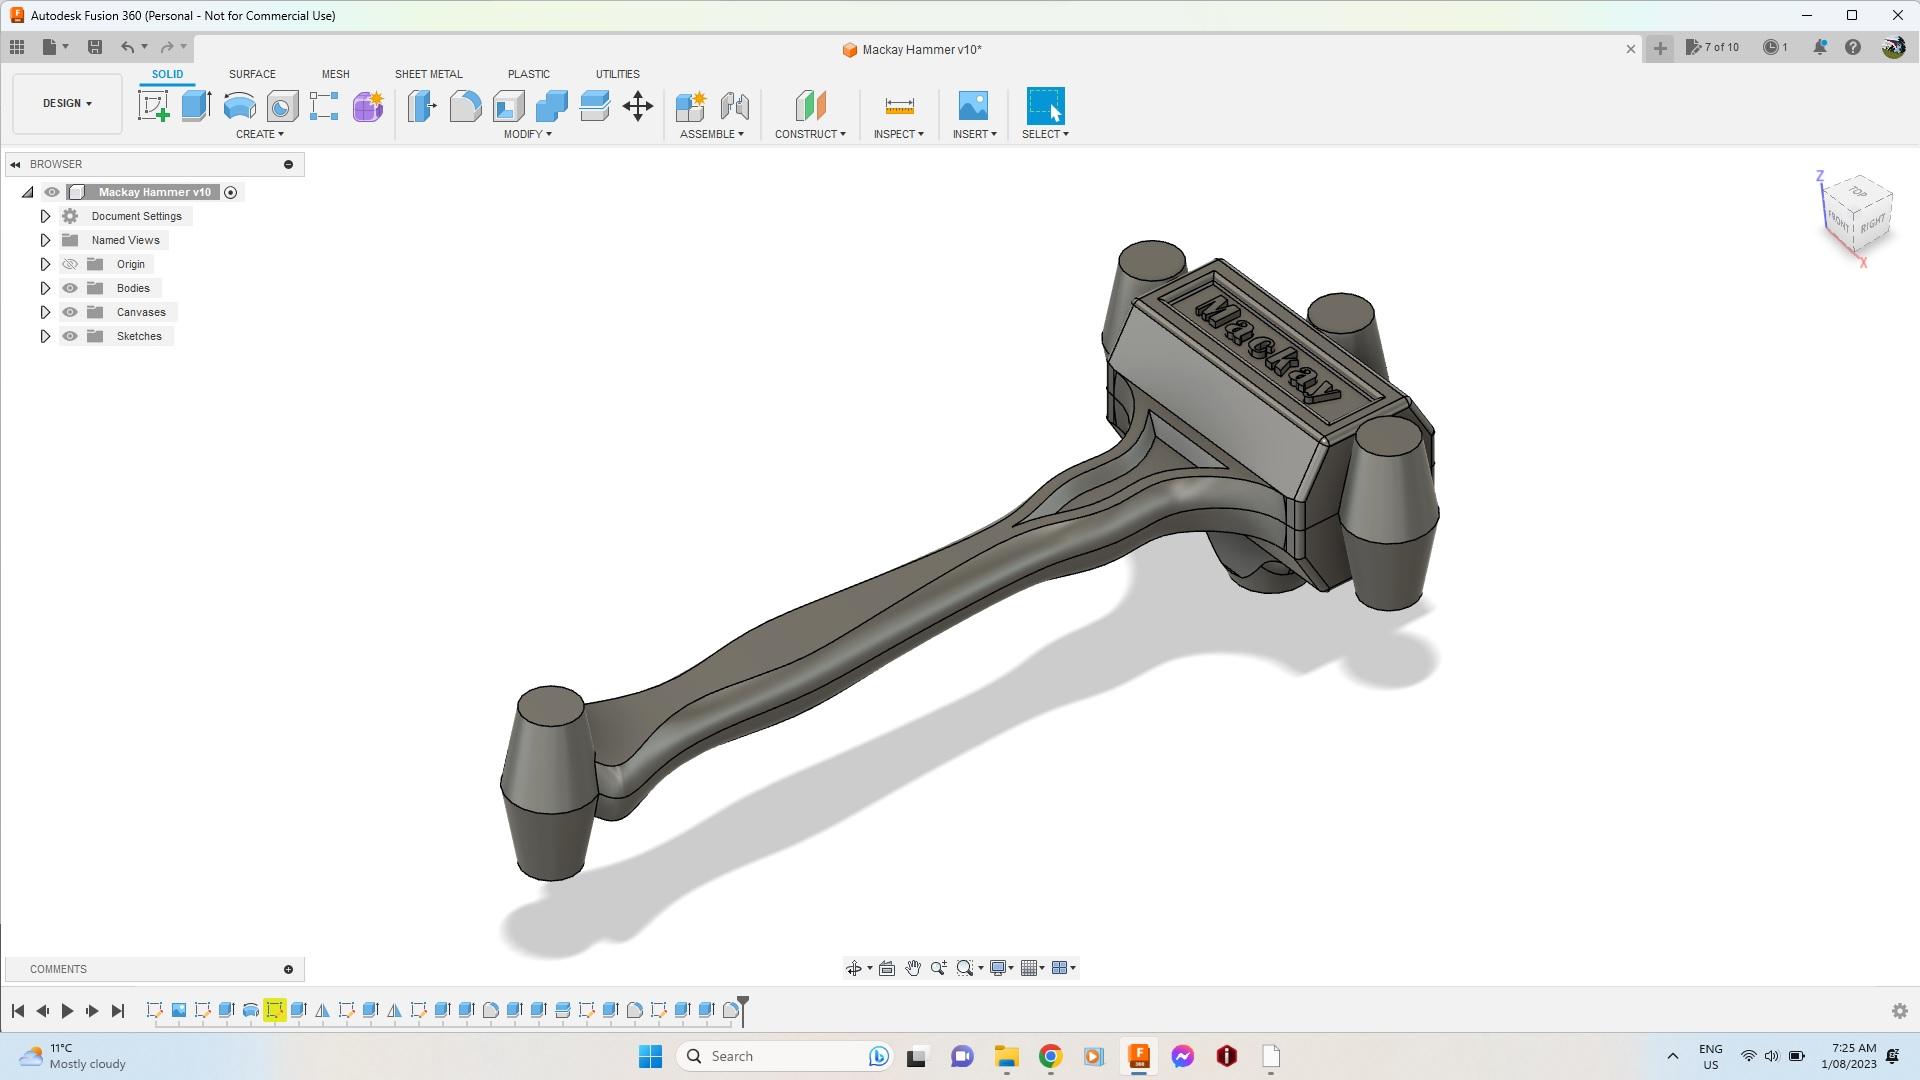This screenshot has height=1080, width=1920.
Task: Activate the Select tool icon
Action: [1045, 106]
